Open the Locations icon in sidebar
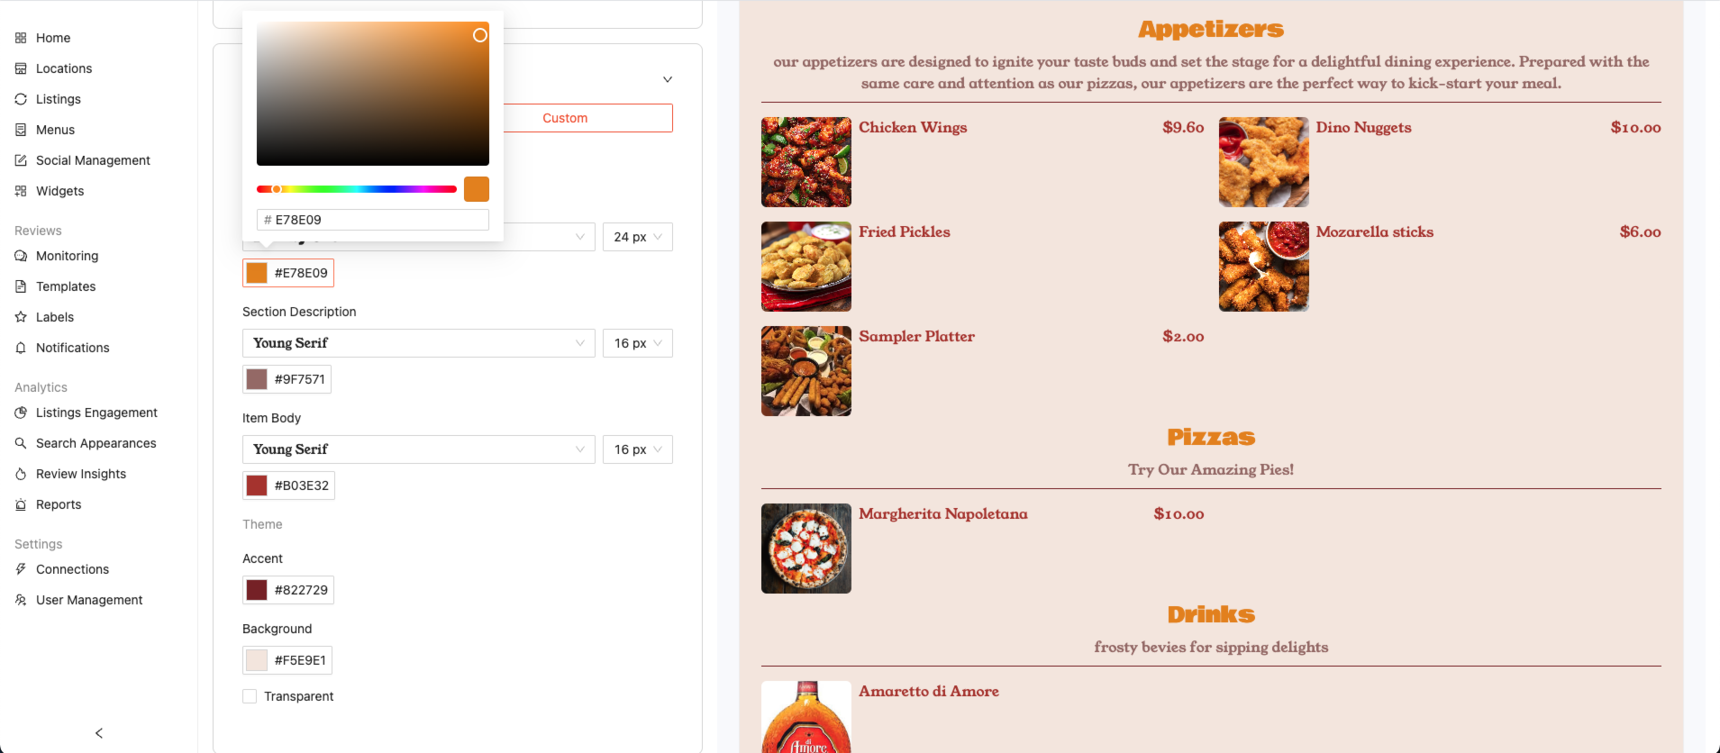This screenshot has width=1720, height=753. (x=21, y=69)
